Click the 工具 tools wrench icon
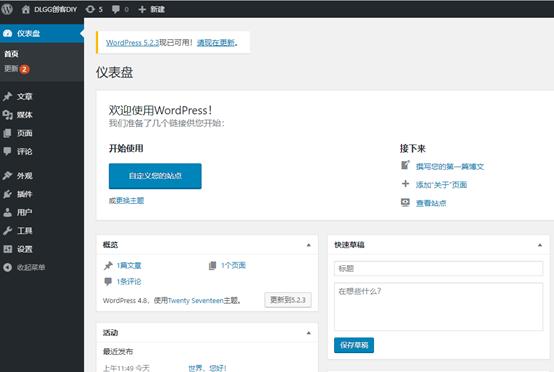Image resolution: width=554 pixels, height=372 pixels. pos(7,231)
